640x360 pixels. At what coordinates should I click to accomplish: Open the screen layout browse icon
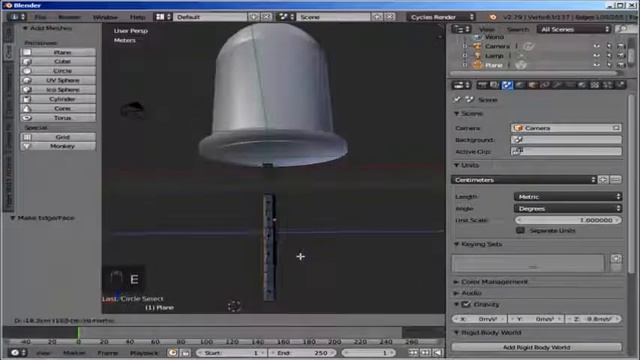coord(162,17)
